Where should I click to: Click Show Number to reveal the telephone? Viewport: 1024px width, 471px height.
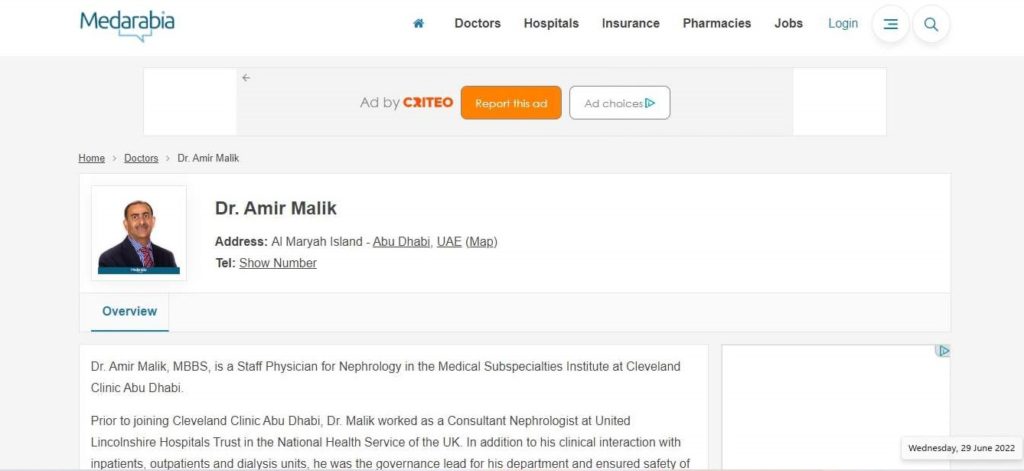click(278, 263)
